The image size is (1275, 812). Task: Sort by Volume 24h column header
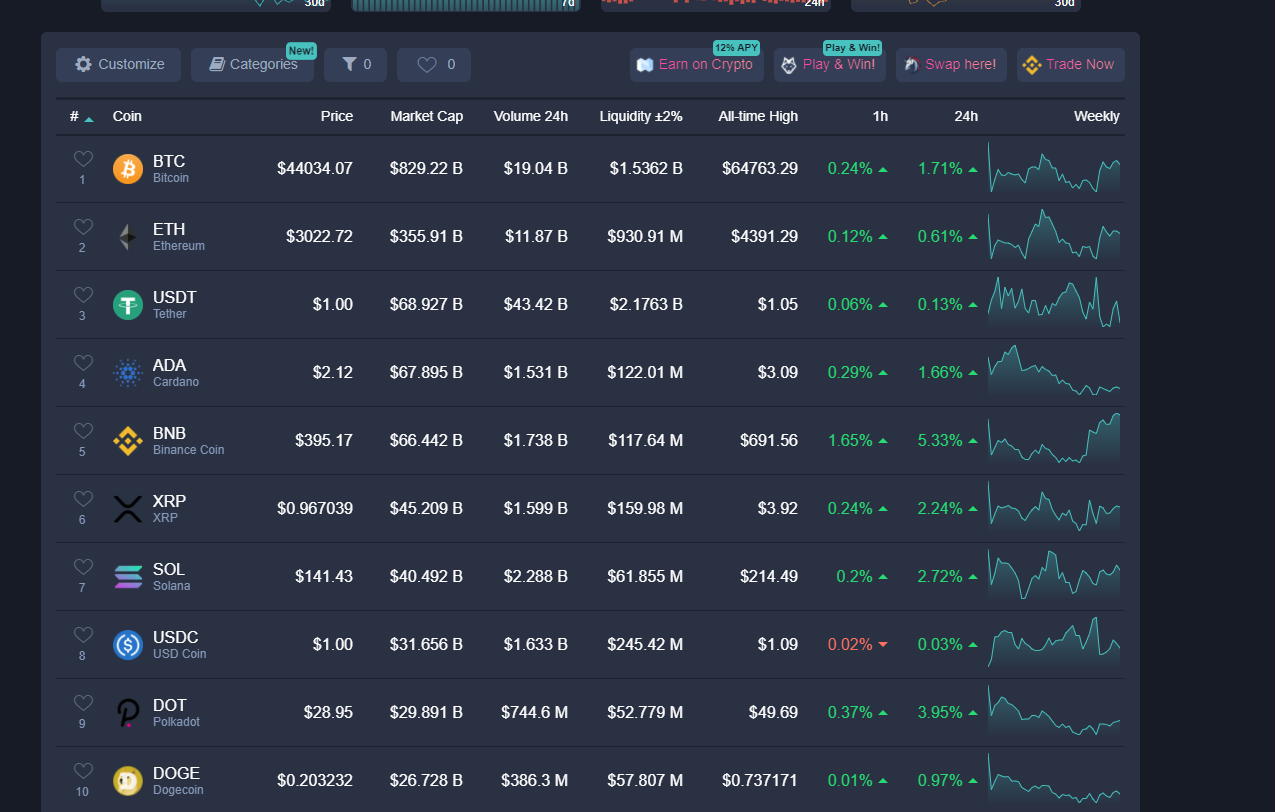[x=531, y=116]
